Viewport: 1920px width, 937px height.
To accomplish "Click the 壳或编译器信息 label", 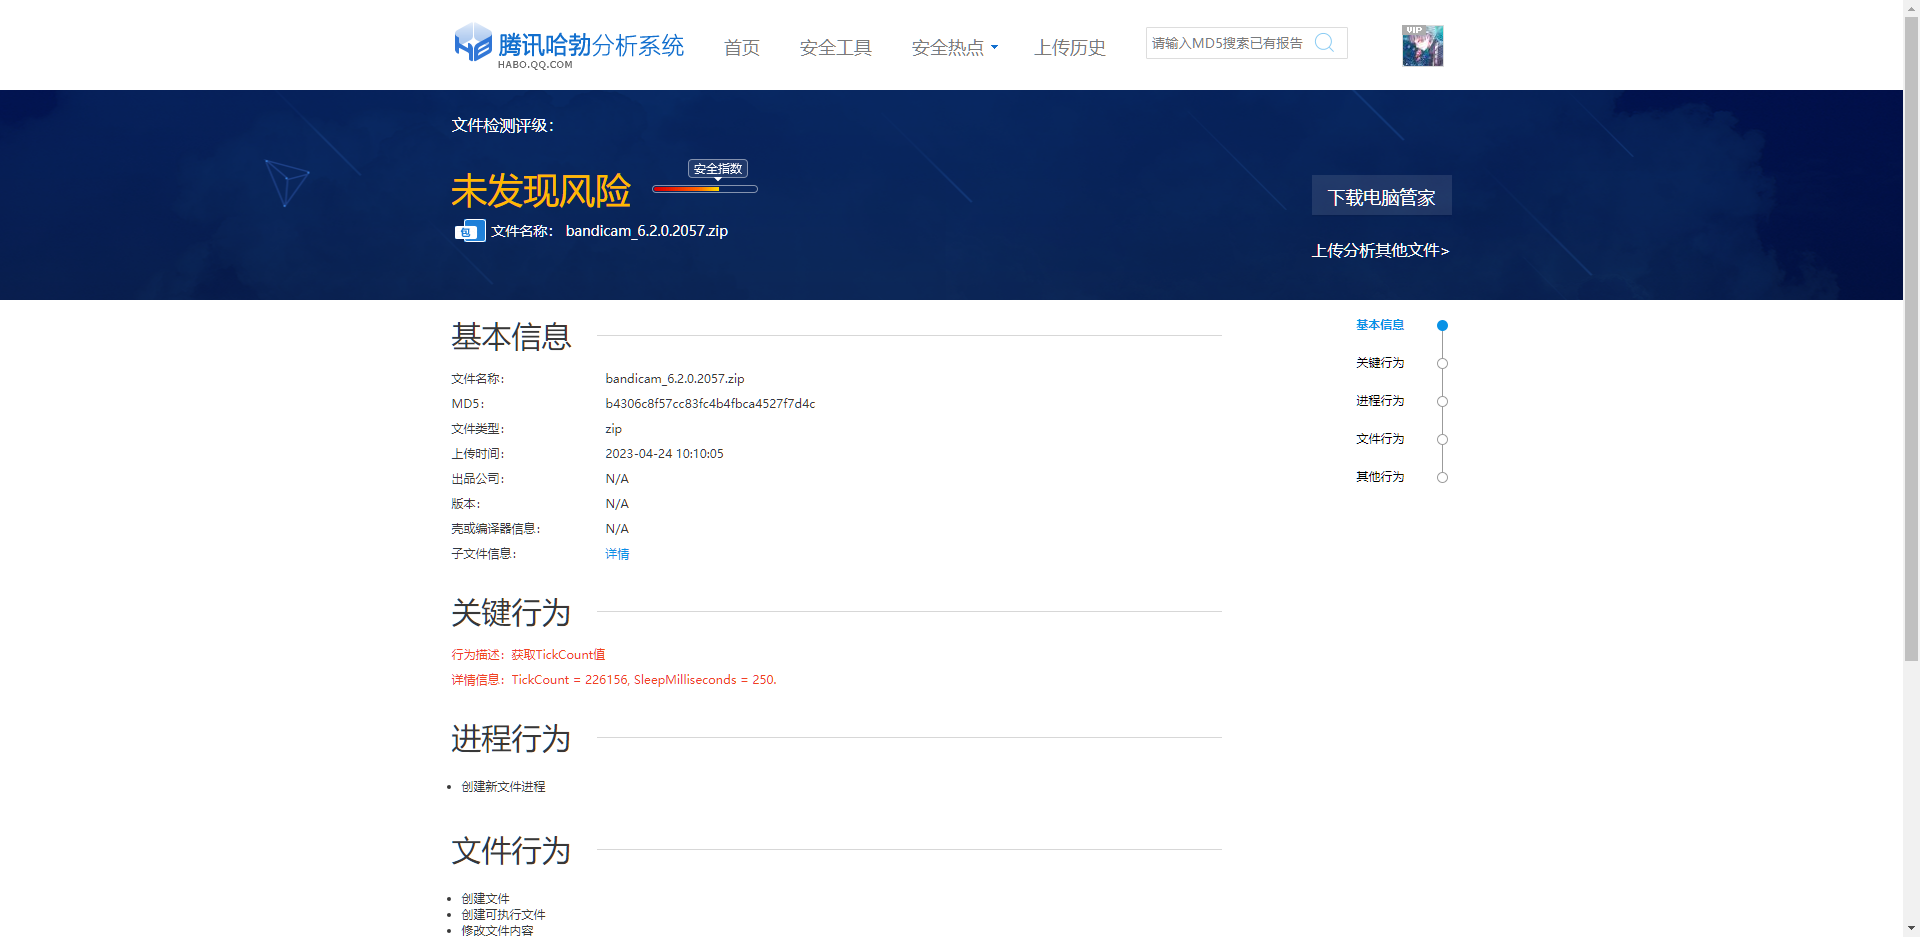I will pyautogui.click(x=496, y=529).
